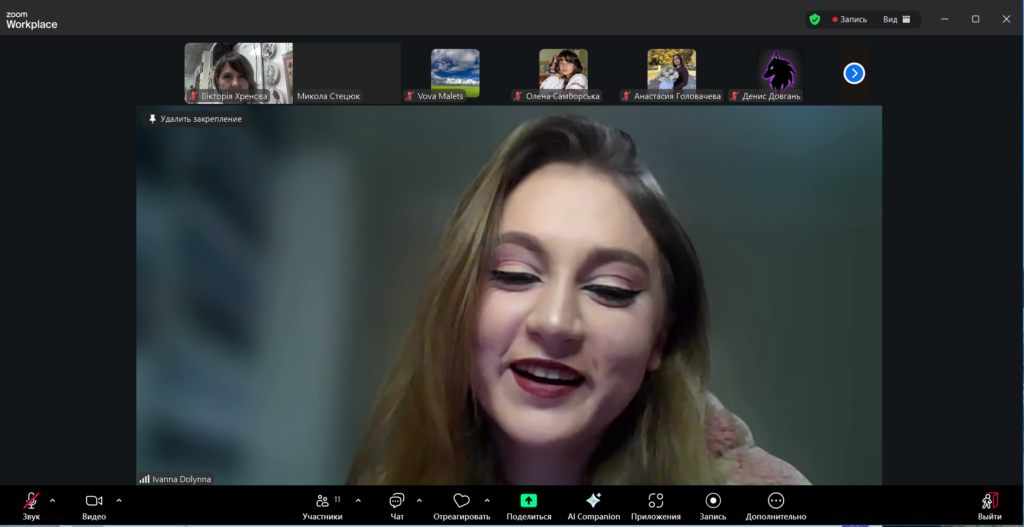This screenshot has width=1024, height=527.
Task: Select Олена Самборська's video thumbnail
Action: tap(563, 72)
